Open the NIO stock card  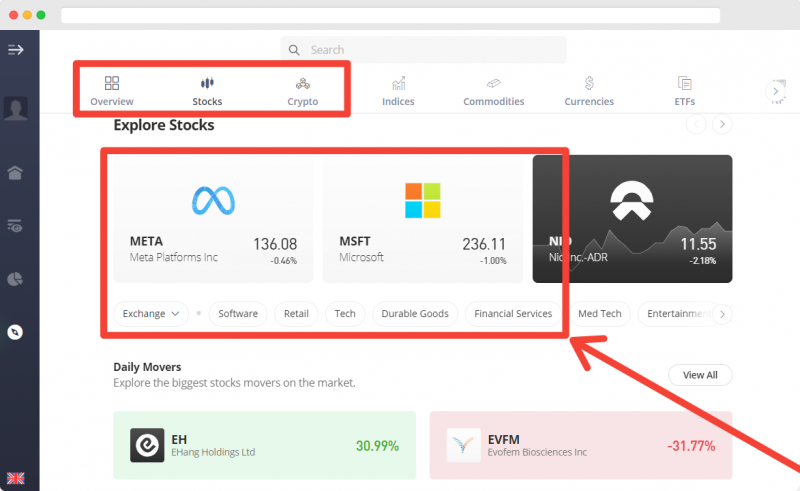point(632,219)
